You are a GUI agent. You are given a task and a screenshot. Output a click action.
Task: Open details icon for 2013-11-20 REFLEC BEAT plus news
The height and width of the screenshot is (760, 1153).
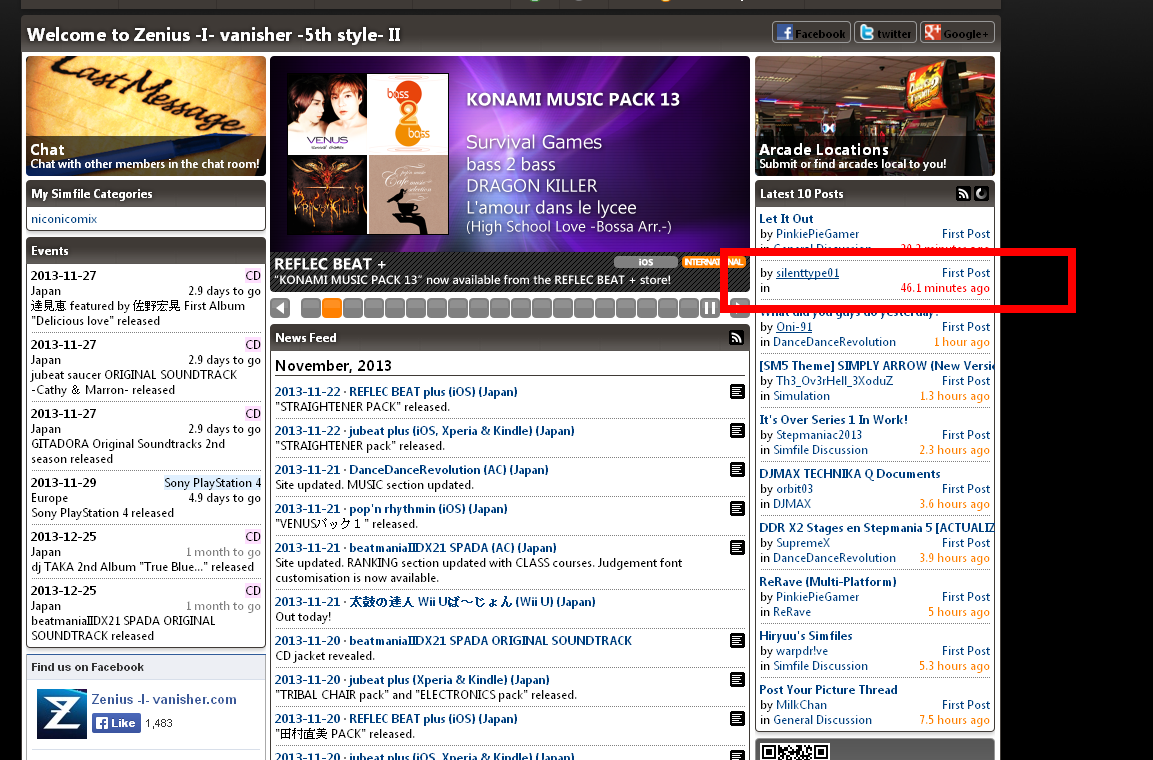click(x=737, y=719)
